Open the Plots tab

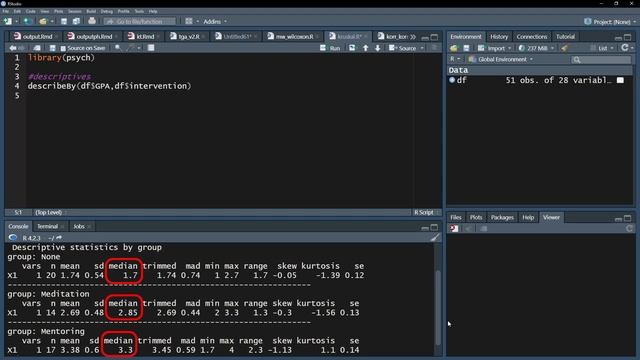point(476,217)
